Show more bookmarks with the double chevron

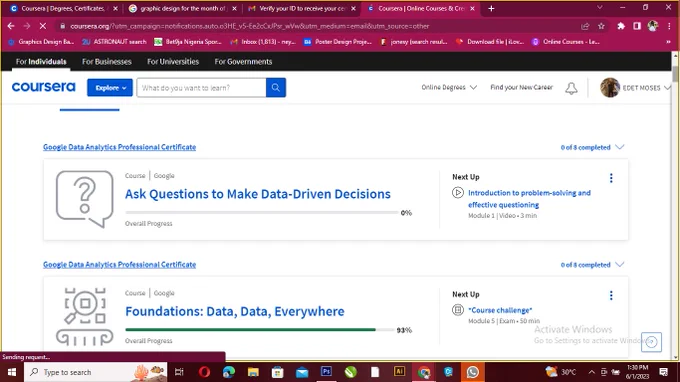pos(668,42)
